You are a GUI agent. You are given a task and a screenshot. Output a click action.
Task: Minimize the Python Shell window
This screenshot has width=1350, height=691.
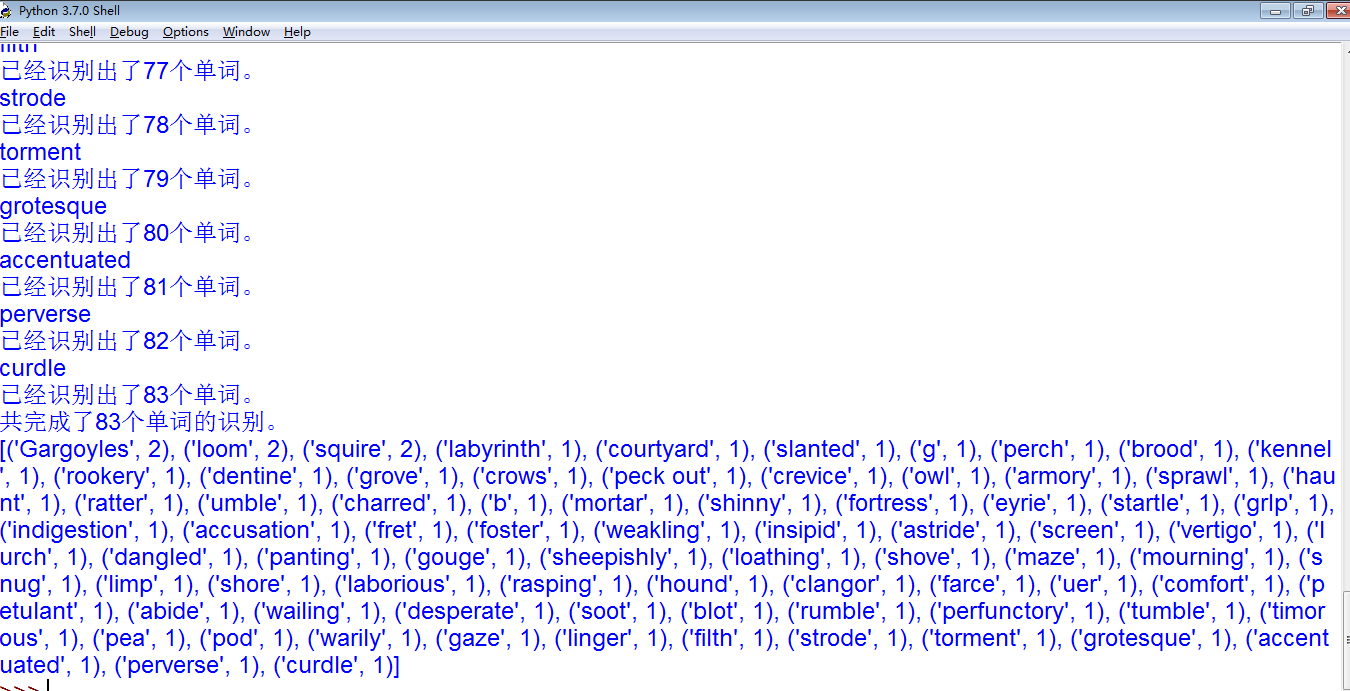click(1275, 11)
